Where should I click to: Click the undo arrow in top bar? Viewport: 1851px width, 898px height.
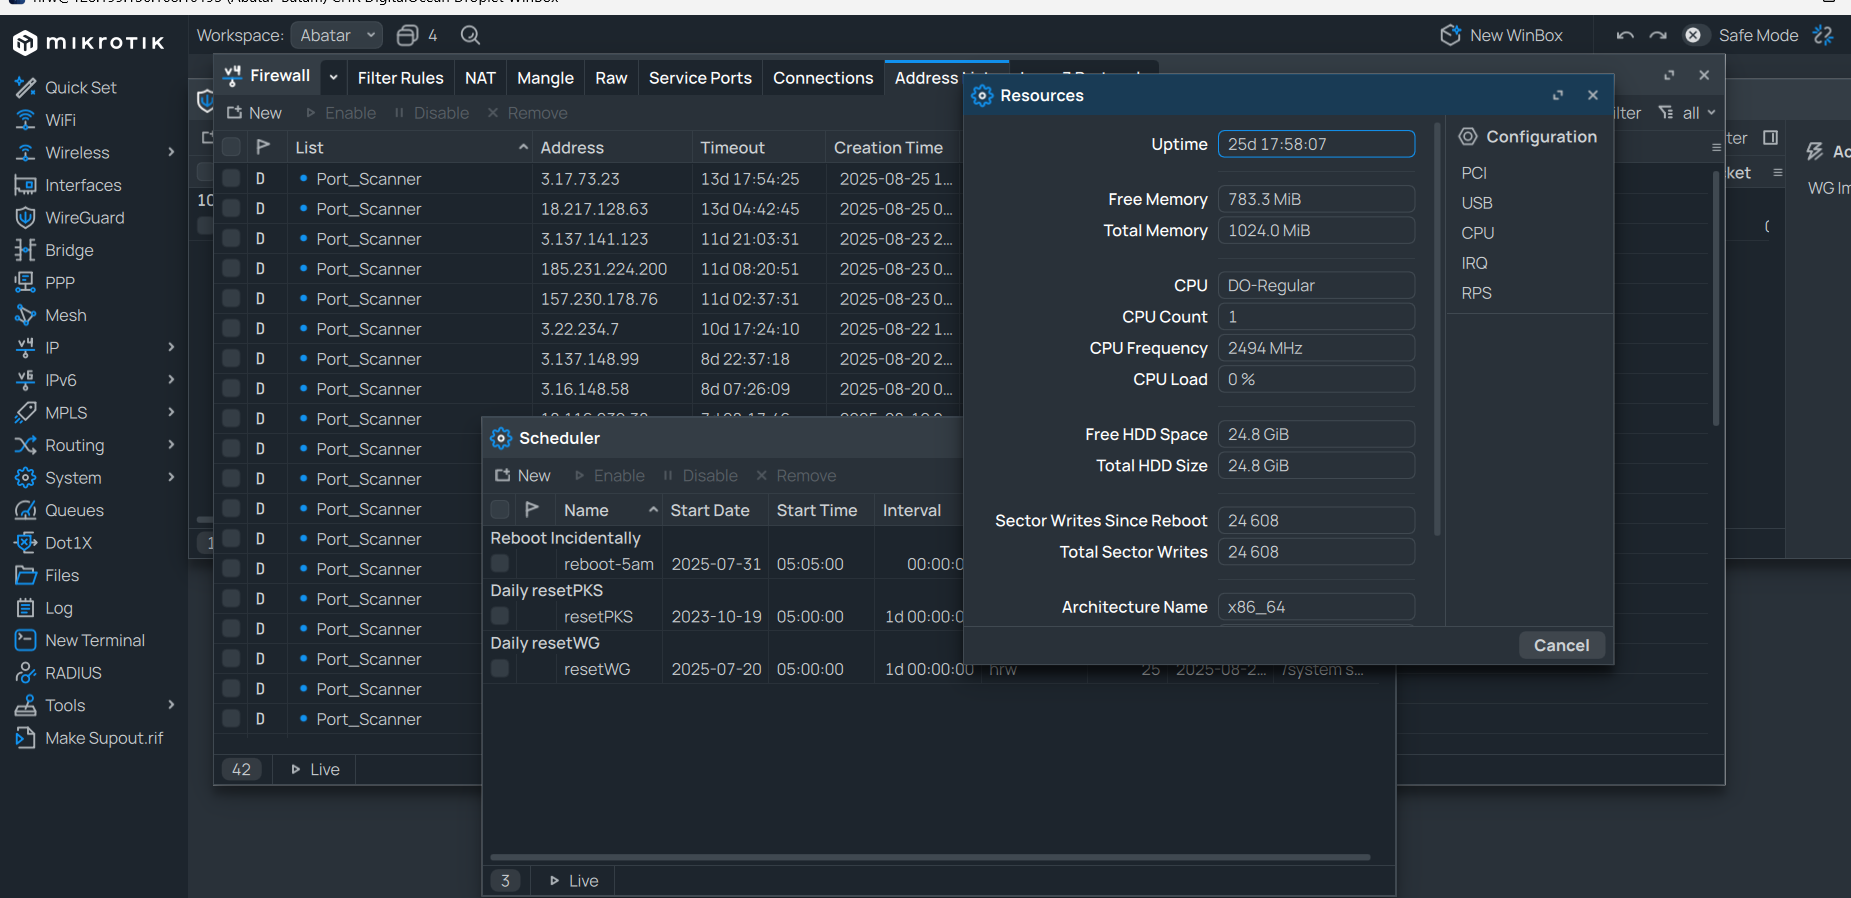click(1625, 36)
